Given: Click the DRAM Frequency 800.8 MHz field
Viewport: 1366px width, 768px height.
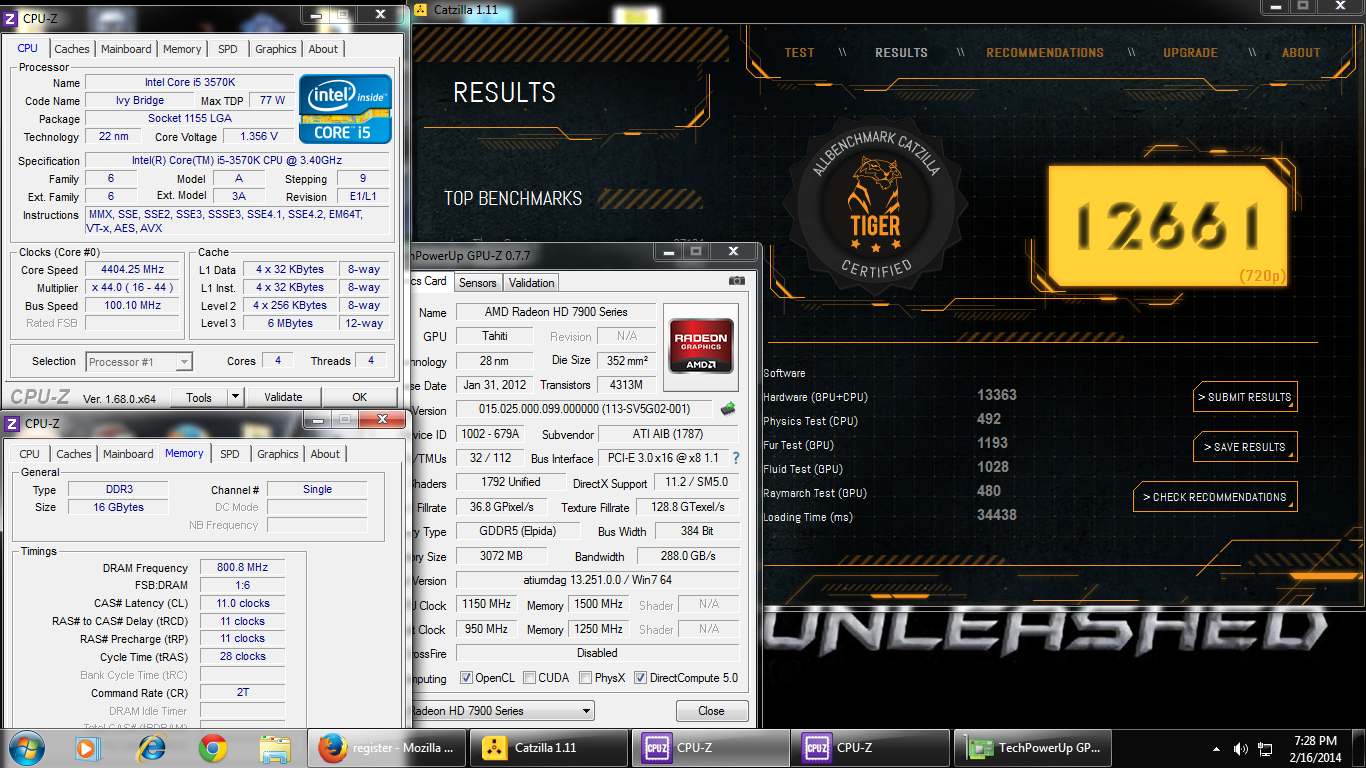Looking at the screenshot, I should [243, 568].
